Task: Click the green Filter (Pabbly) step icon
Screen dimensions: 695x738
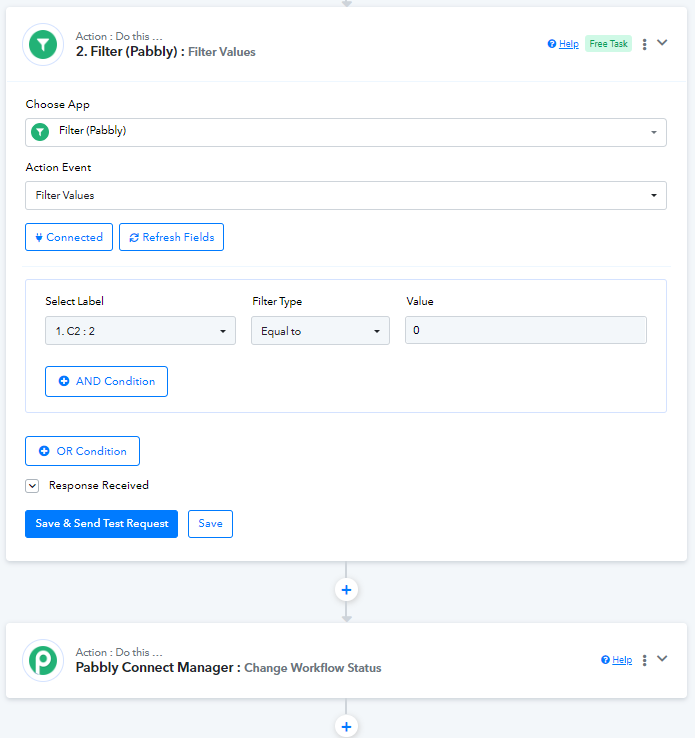Action: tap(43, 44)
